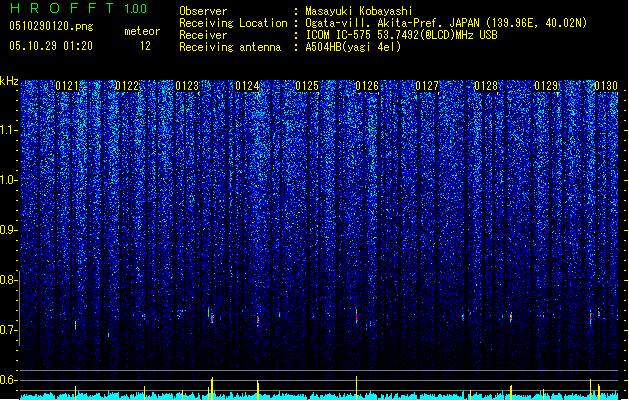Click the Observer field label
The height and width of the screenshot is (400, 629).
coord(203,11)
